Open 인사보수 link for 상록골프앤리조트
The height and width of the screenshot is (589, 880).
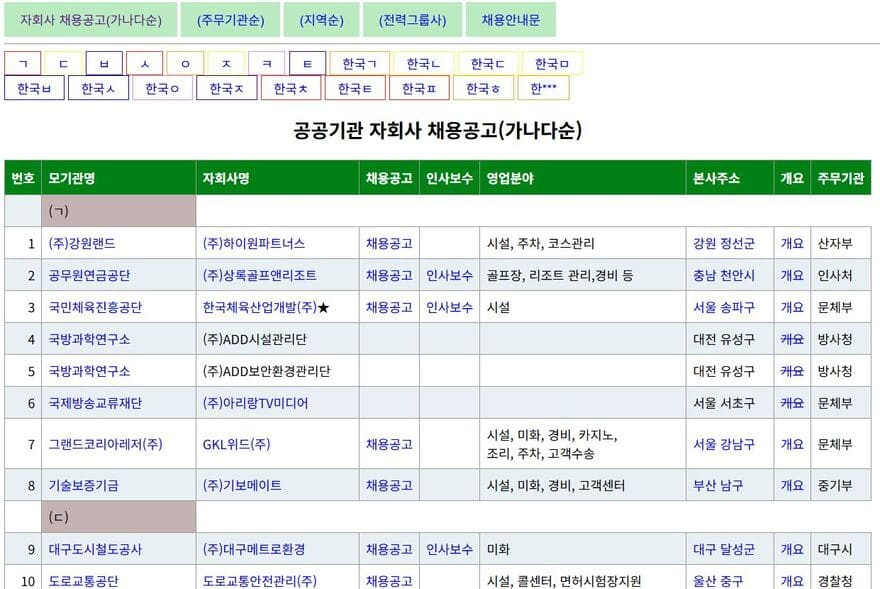pyautogui.click(x=449, y=275)
